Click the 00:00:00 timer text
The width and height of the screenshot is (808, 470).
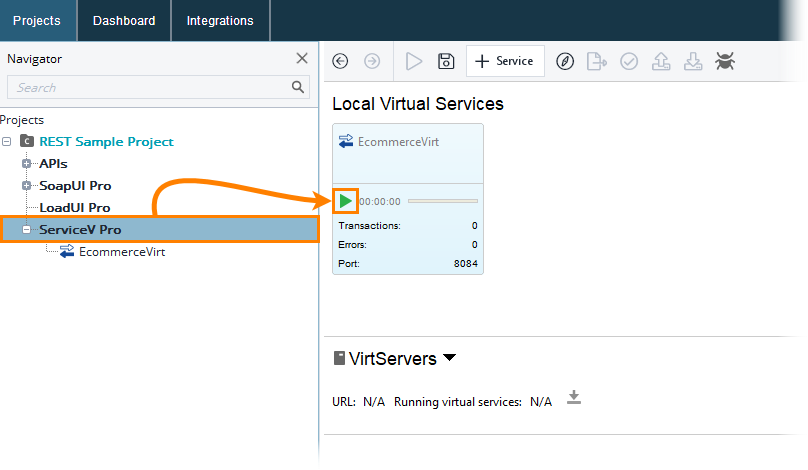[x=380, y=202]
